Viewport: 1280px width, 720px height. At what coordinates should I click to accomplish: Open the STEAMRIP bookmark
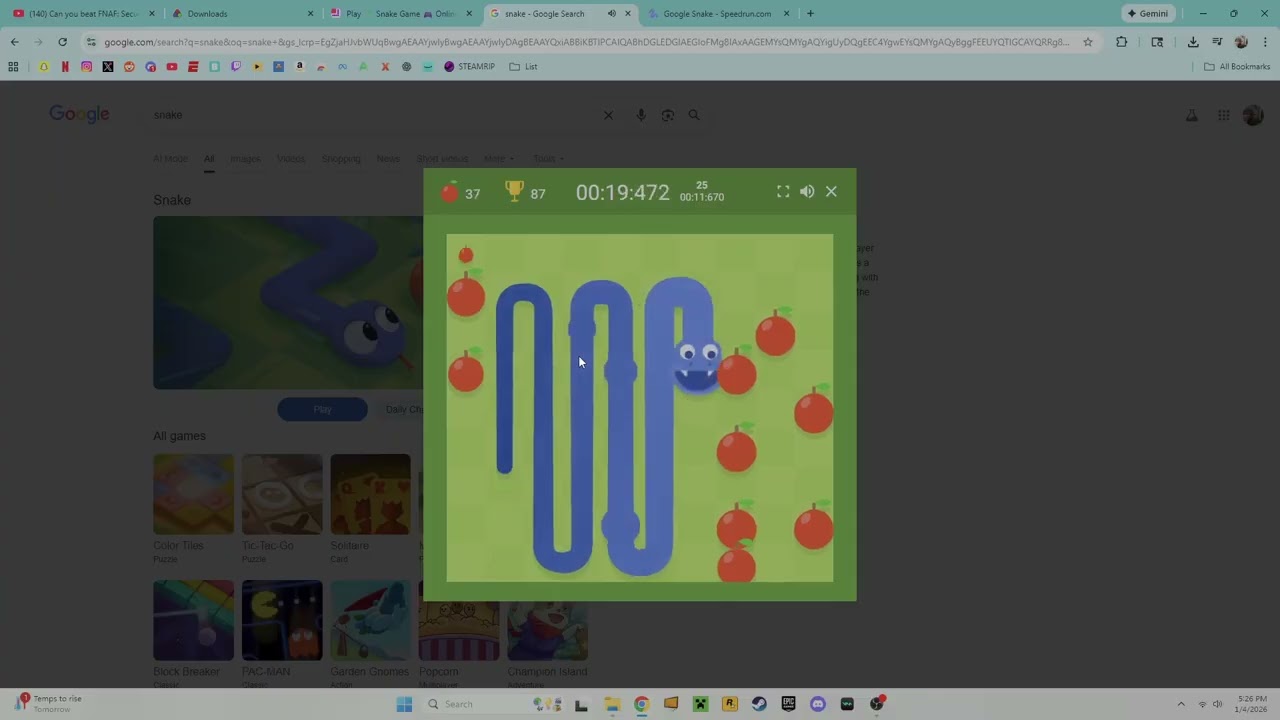(x=469, y=67)
